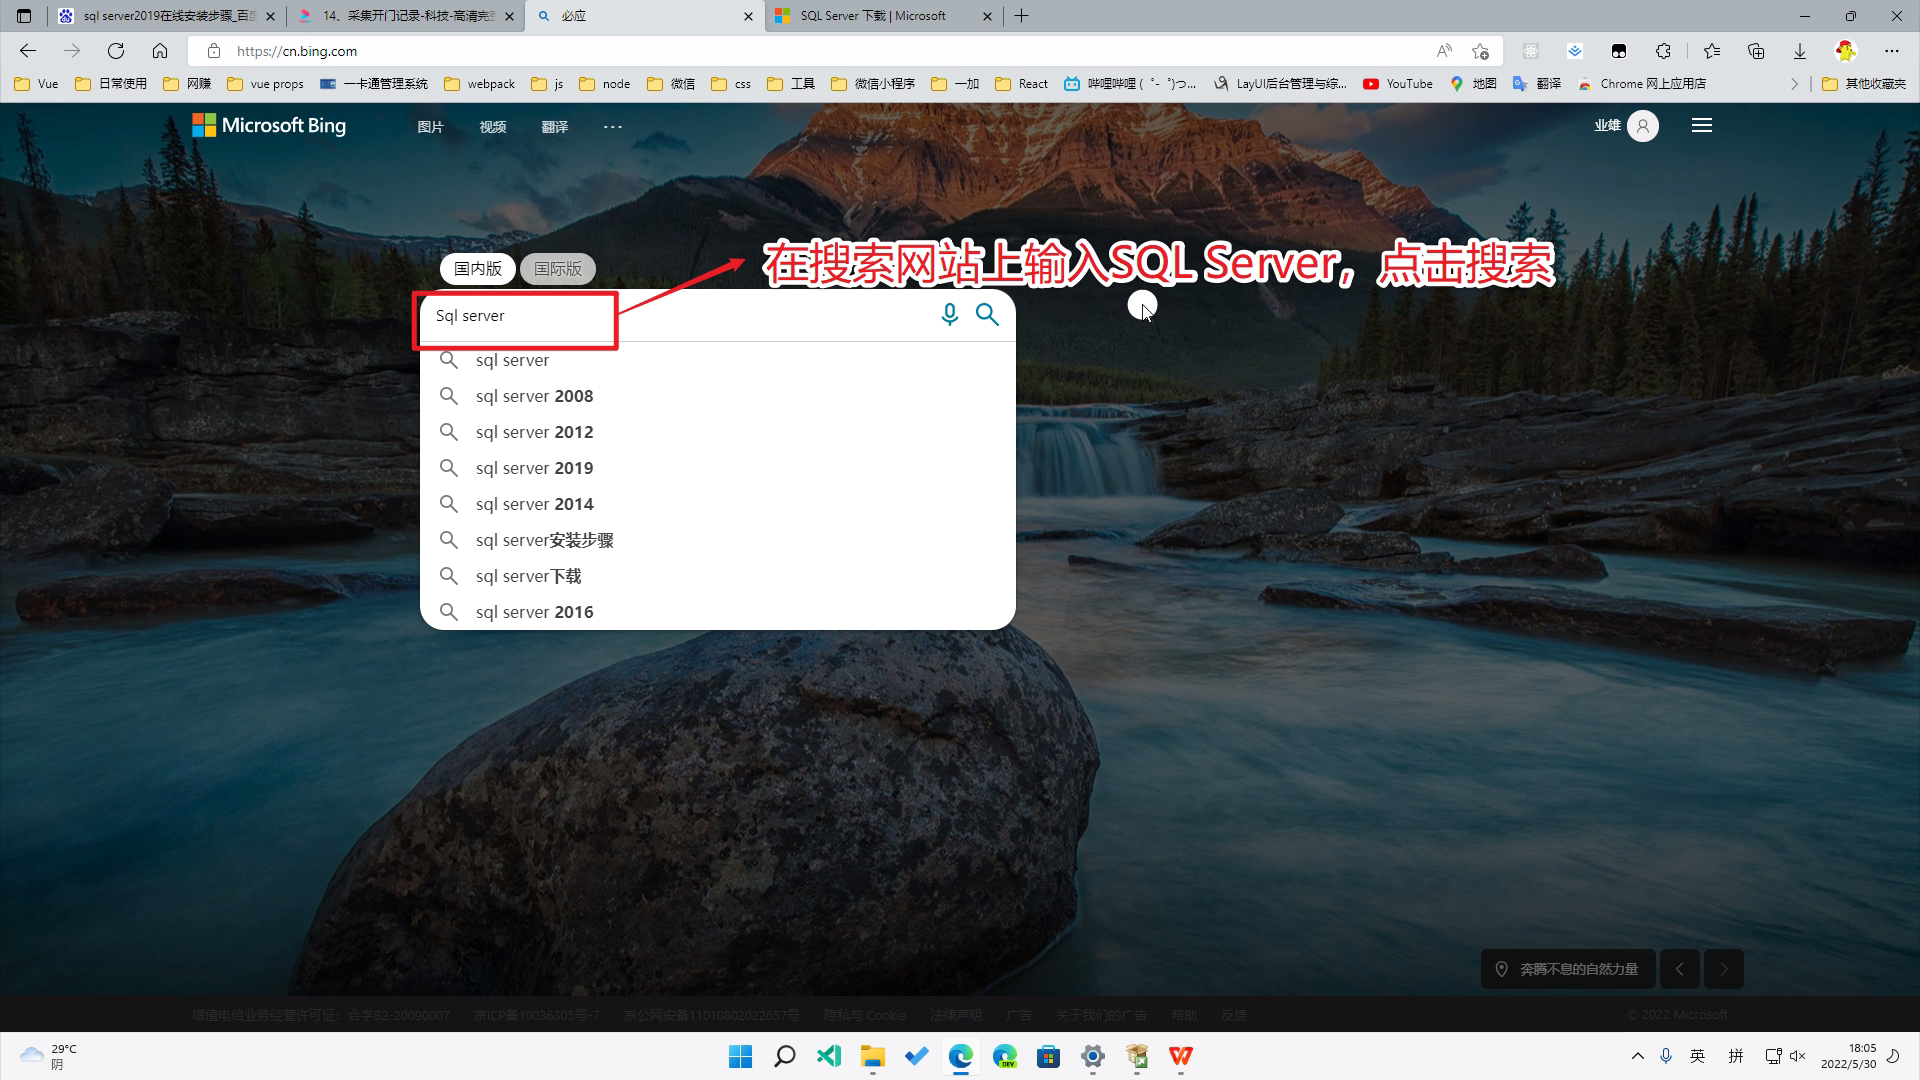Reload the page with refresh icon
The height and width of the screenshot is (1080, 1920).
click(116, 51)
